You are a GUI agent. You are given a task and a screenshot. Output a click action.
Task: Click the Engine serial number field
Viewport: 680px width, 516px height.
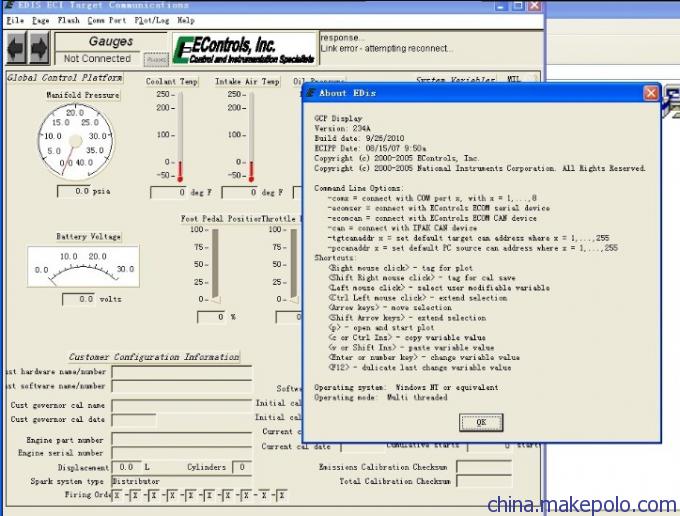[x=182, y=453]
